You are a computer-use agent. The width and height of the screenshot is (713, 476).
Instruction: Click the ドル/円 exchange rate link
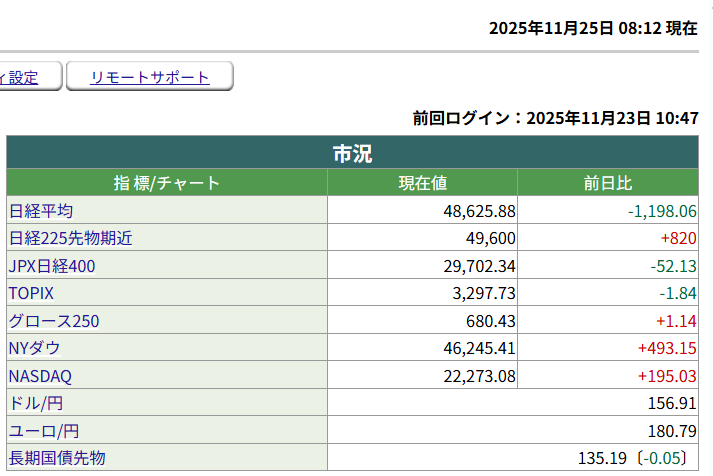(36, 403)
